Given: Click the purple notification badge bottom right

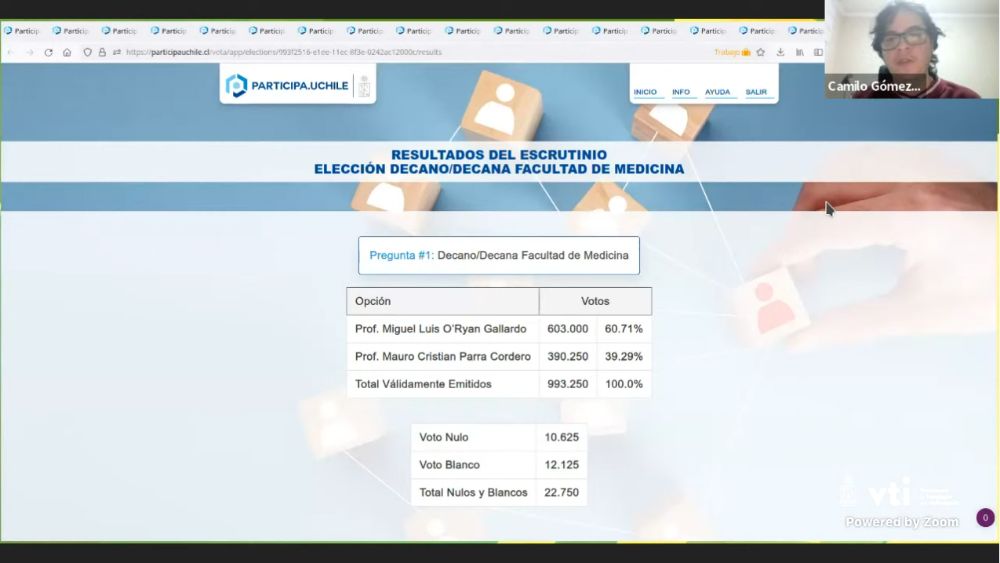Looking at the screenshot, I should point(985,518).
